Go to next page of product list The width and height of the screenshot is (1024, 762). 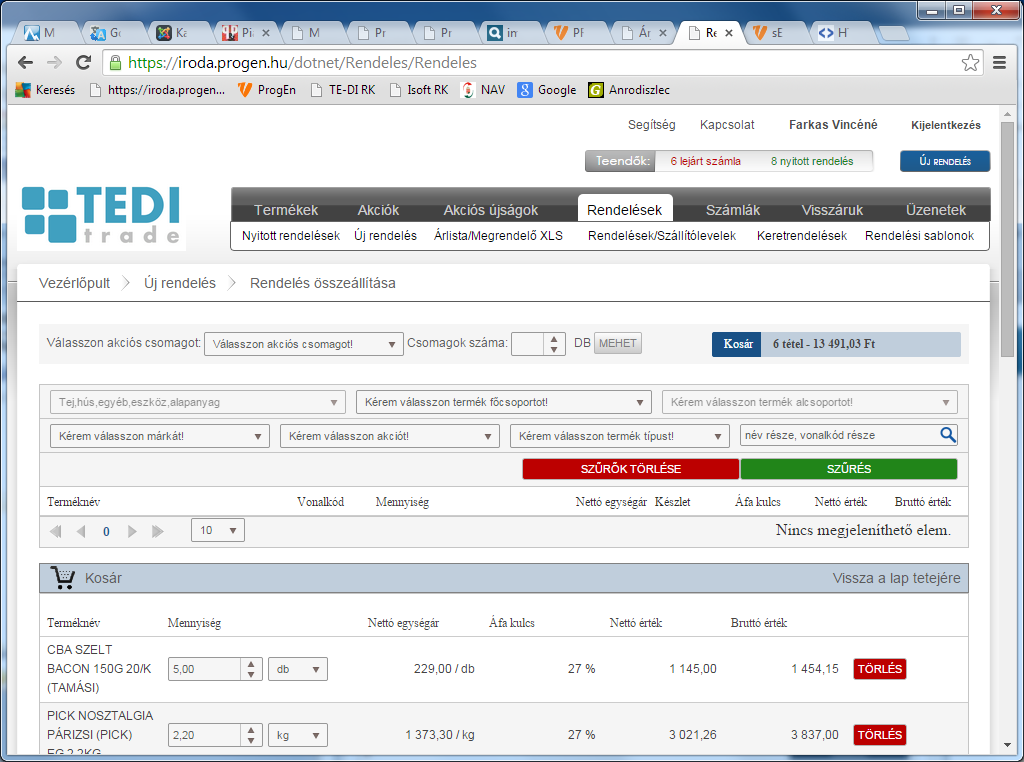click(x=132, y=532)
